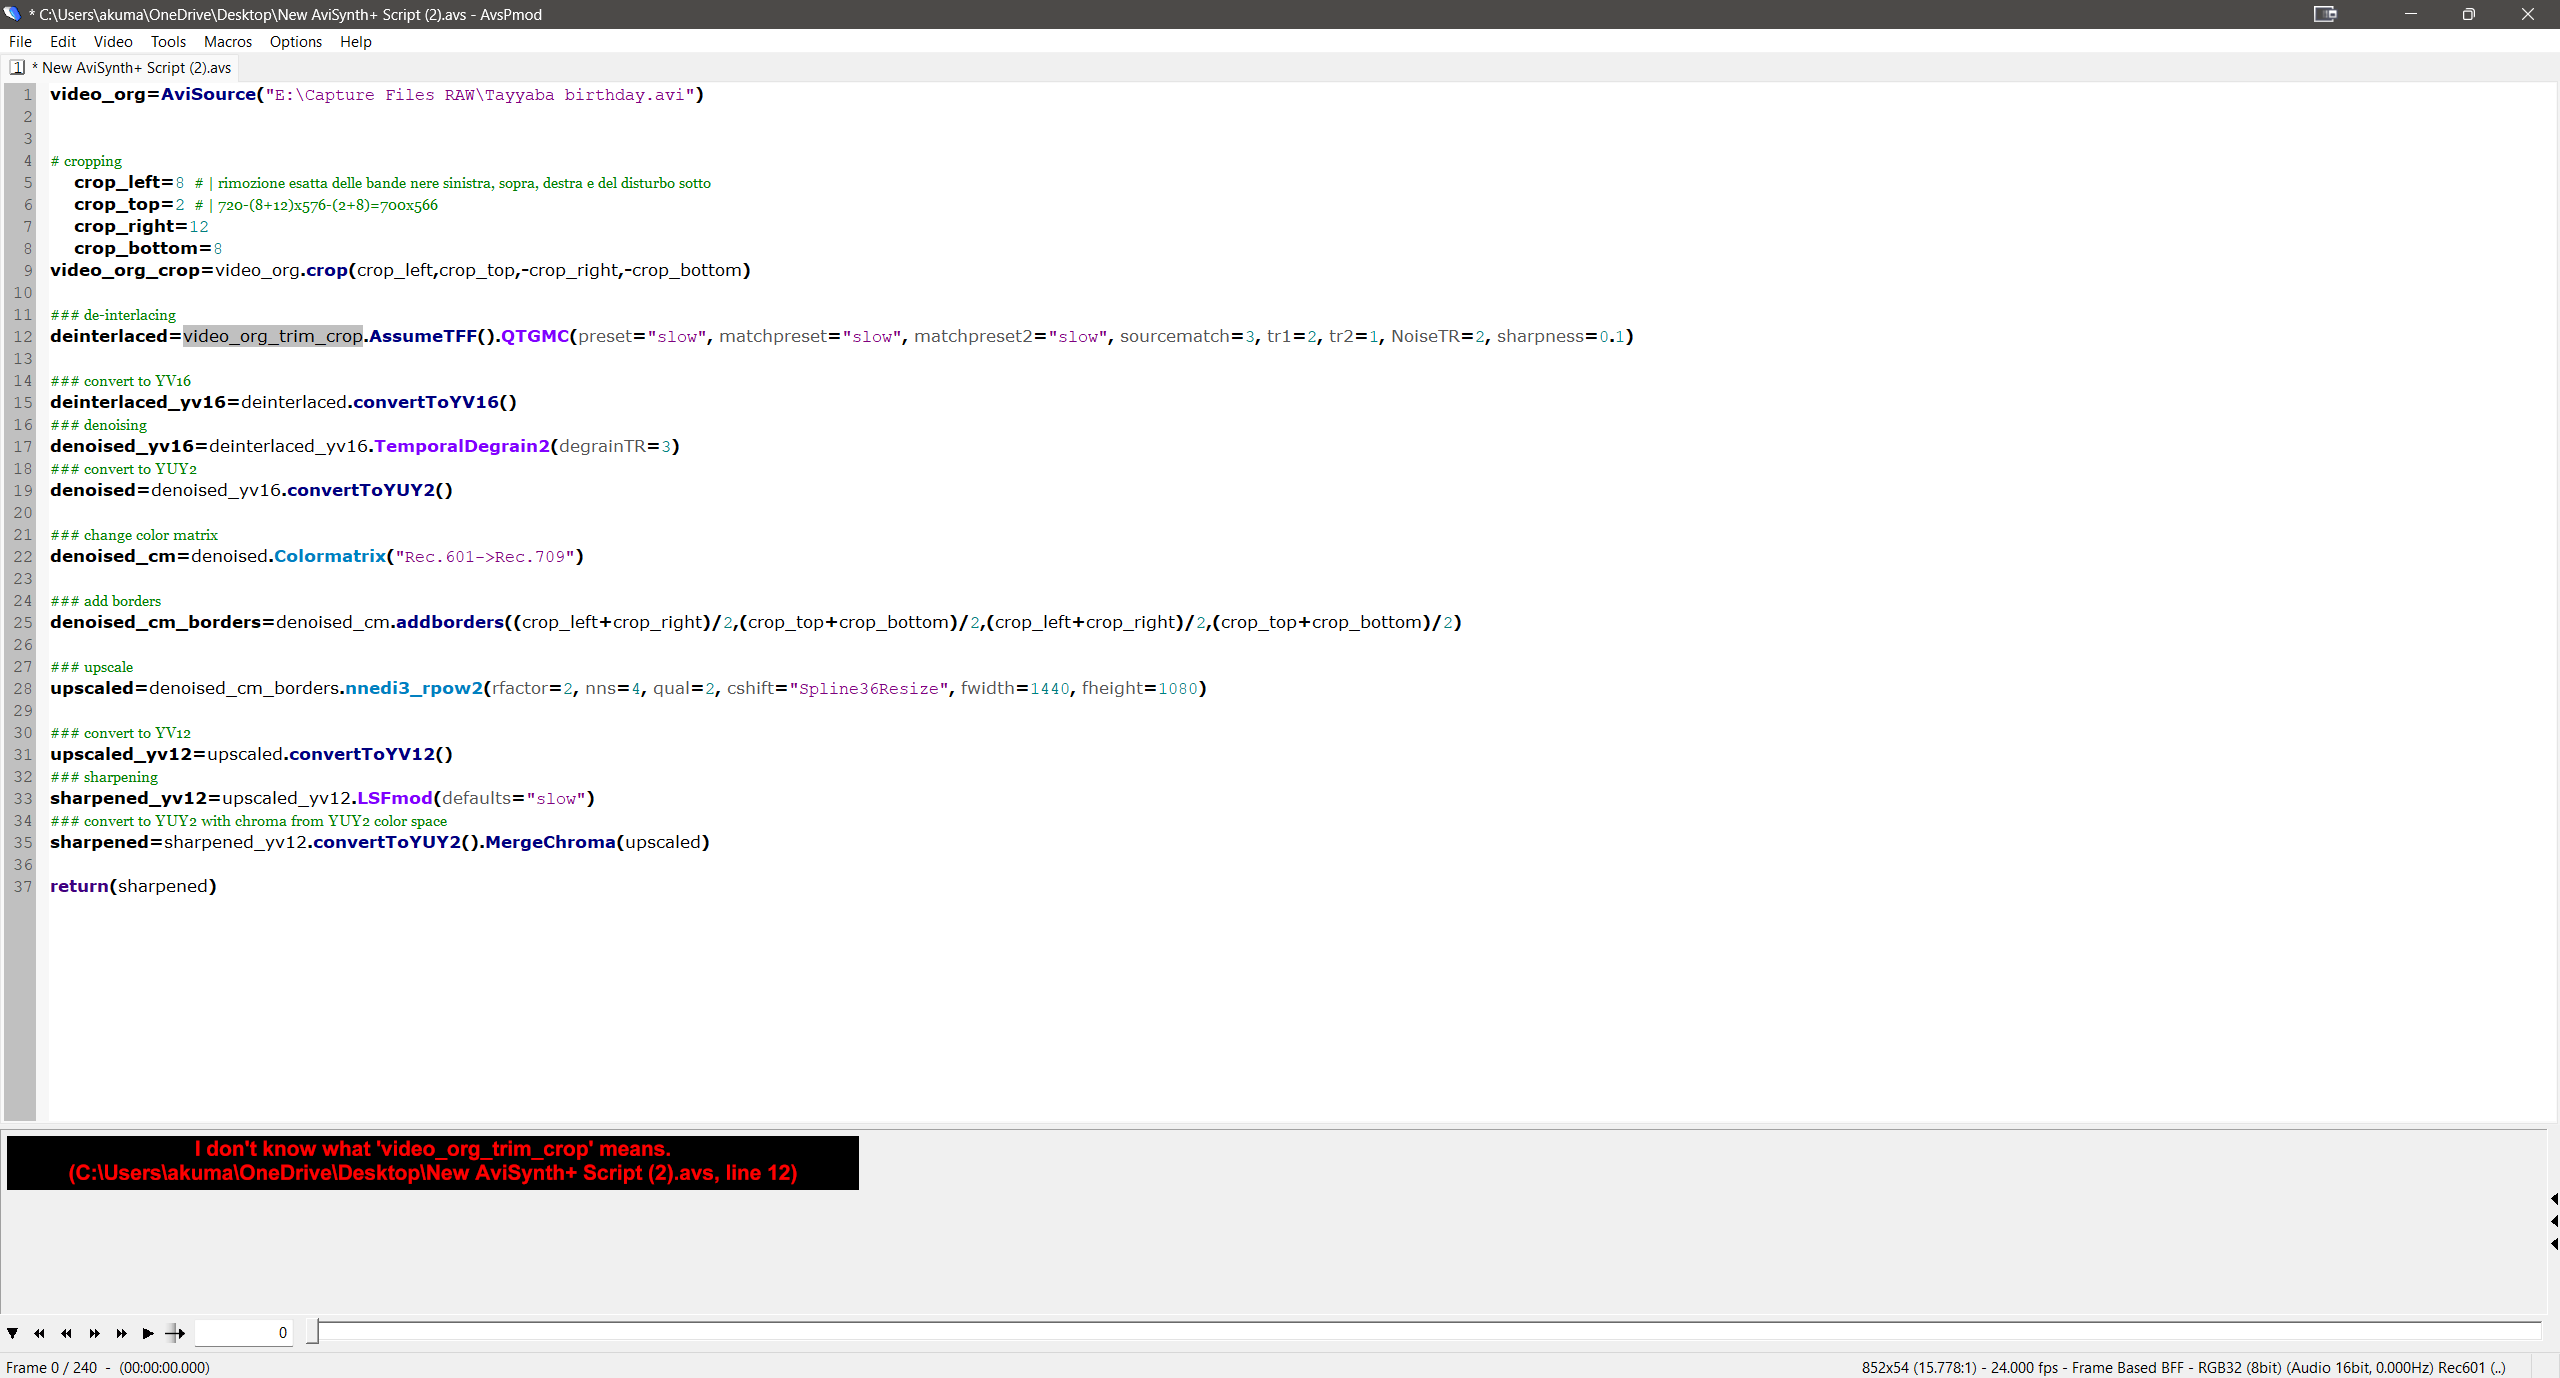
Task: Click the Options menu
Action: pyautogui.click(x=295, y=42)
